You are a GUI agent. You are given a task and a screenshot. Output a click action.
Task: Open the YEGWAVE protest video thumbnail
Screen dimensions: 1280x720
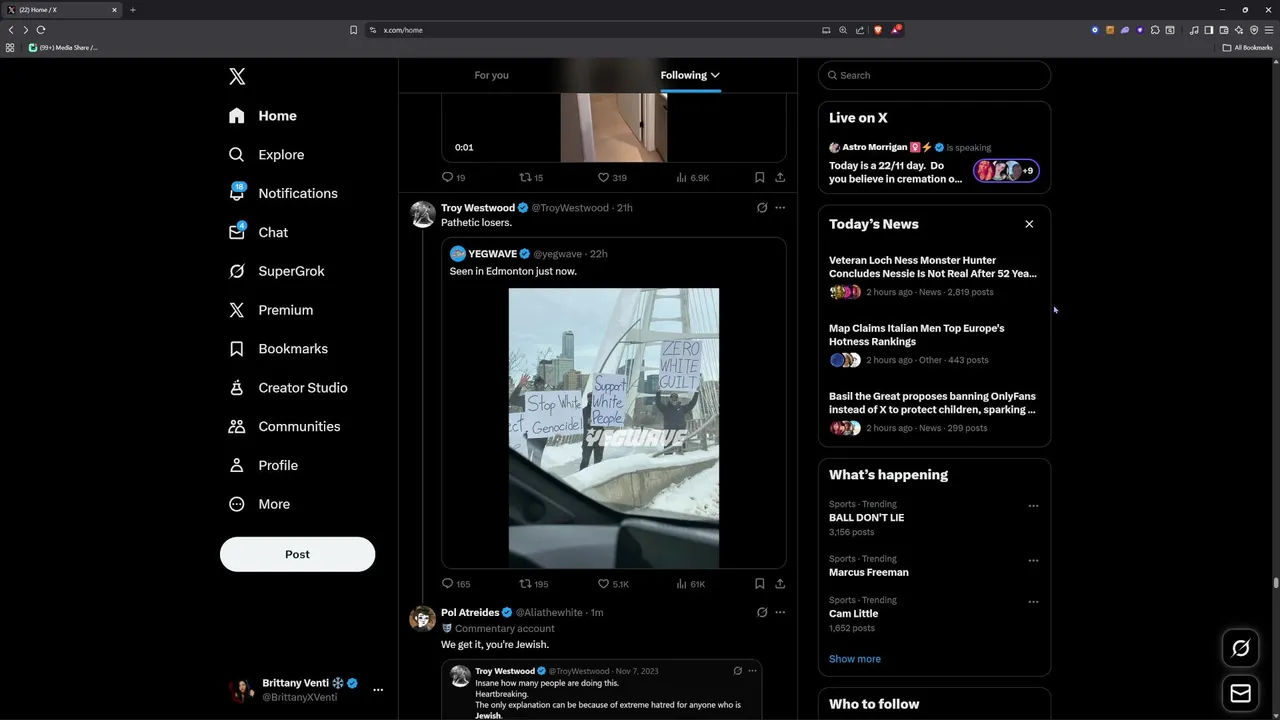614,428
